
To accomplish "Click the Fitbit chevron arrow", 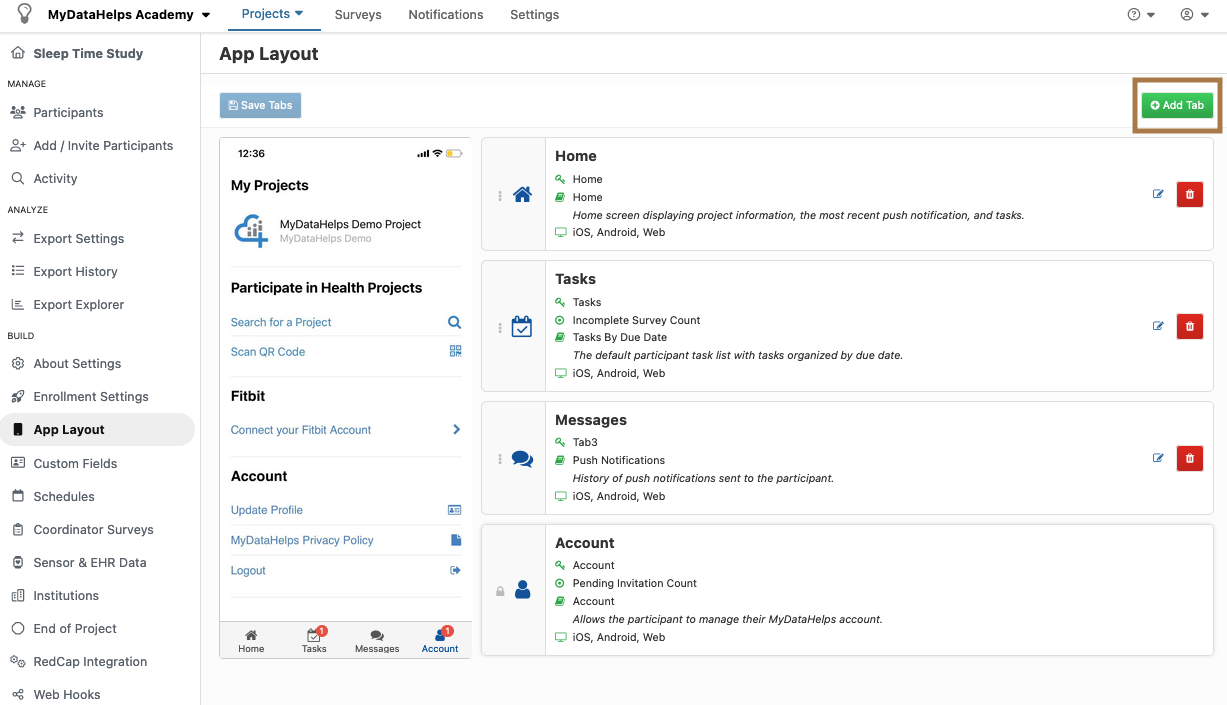I will click(x=456, y=430).
